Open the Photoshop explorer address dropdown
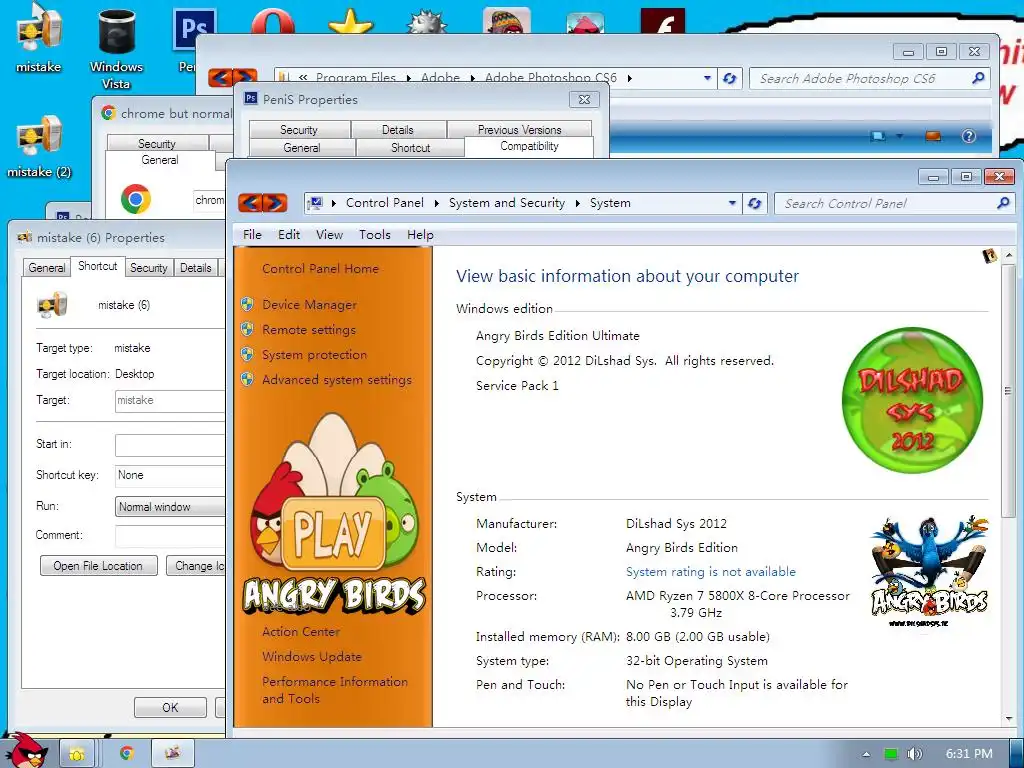The width and height of the screenshot is (1024, 768). click(x=707, y=78)
